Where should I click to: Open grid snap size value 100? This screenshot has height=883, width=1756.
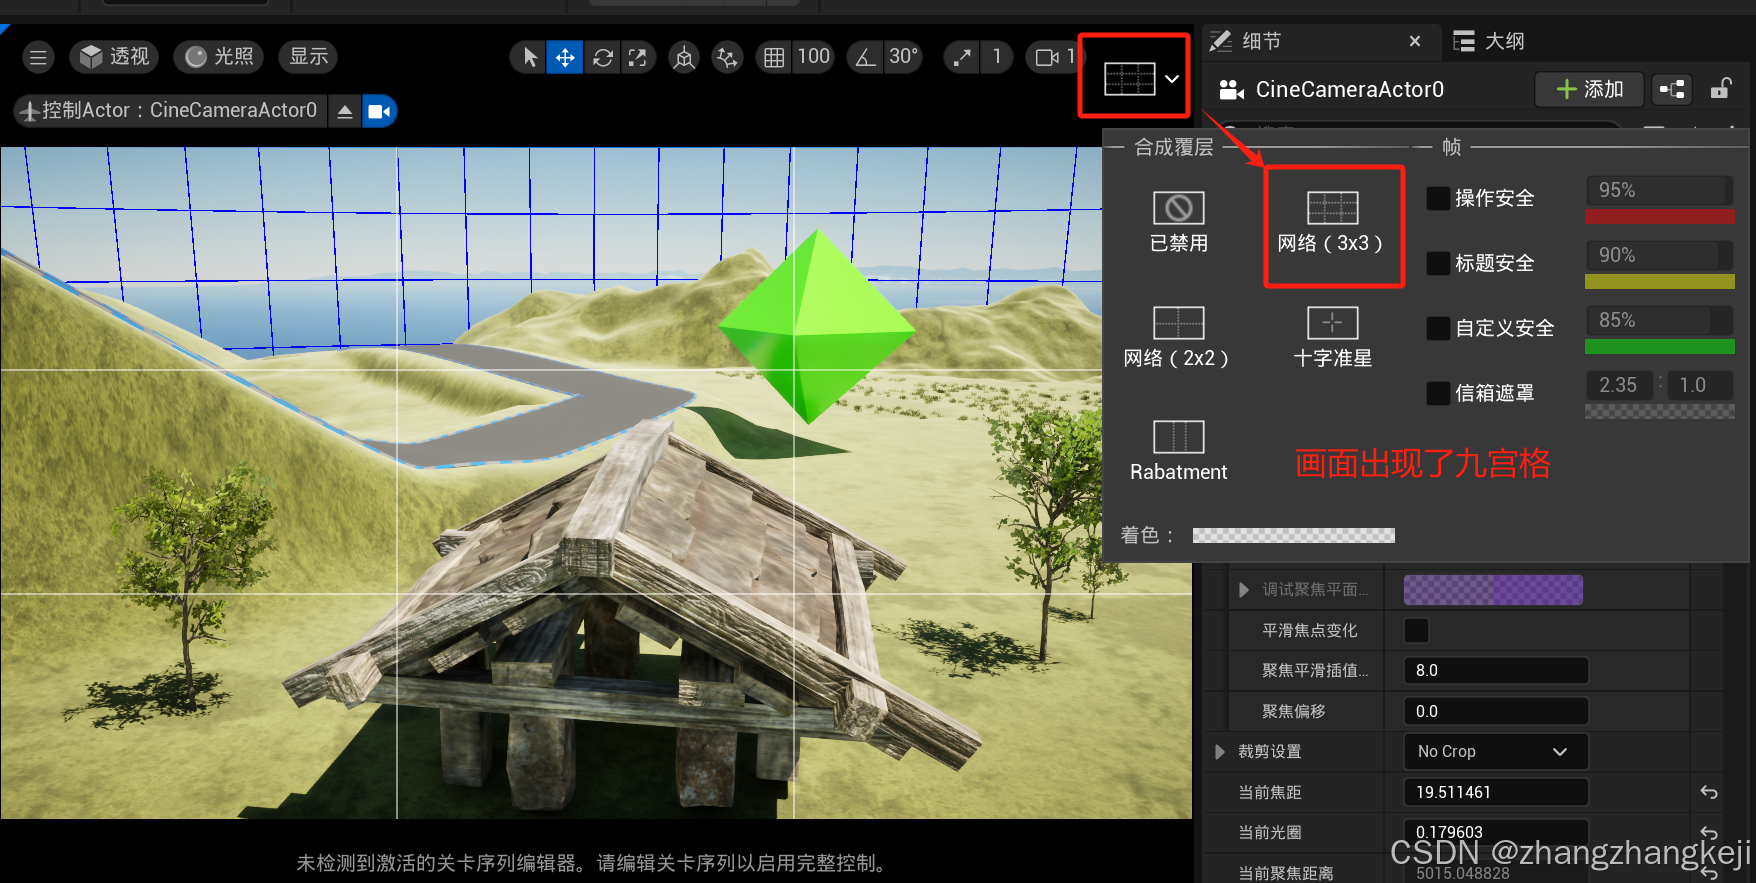pyautogui.click(x=813, y=57)
